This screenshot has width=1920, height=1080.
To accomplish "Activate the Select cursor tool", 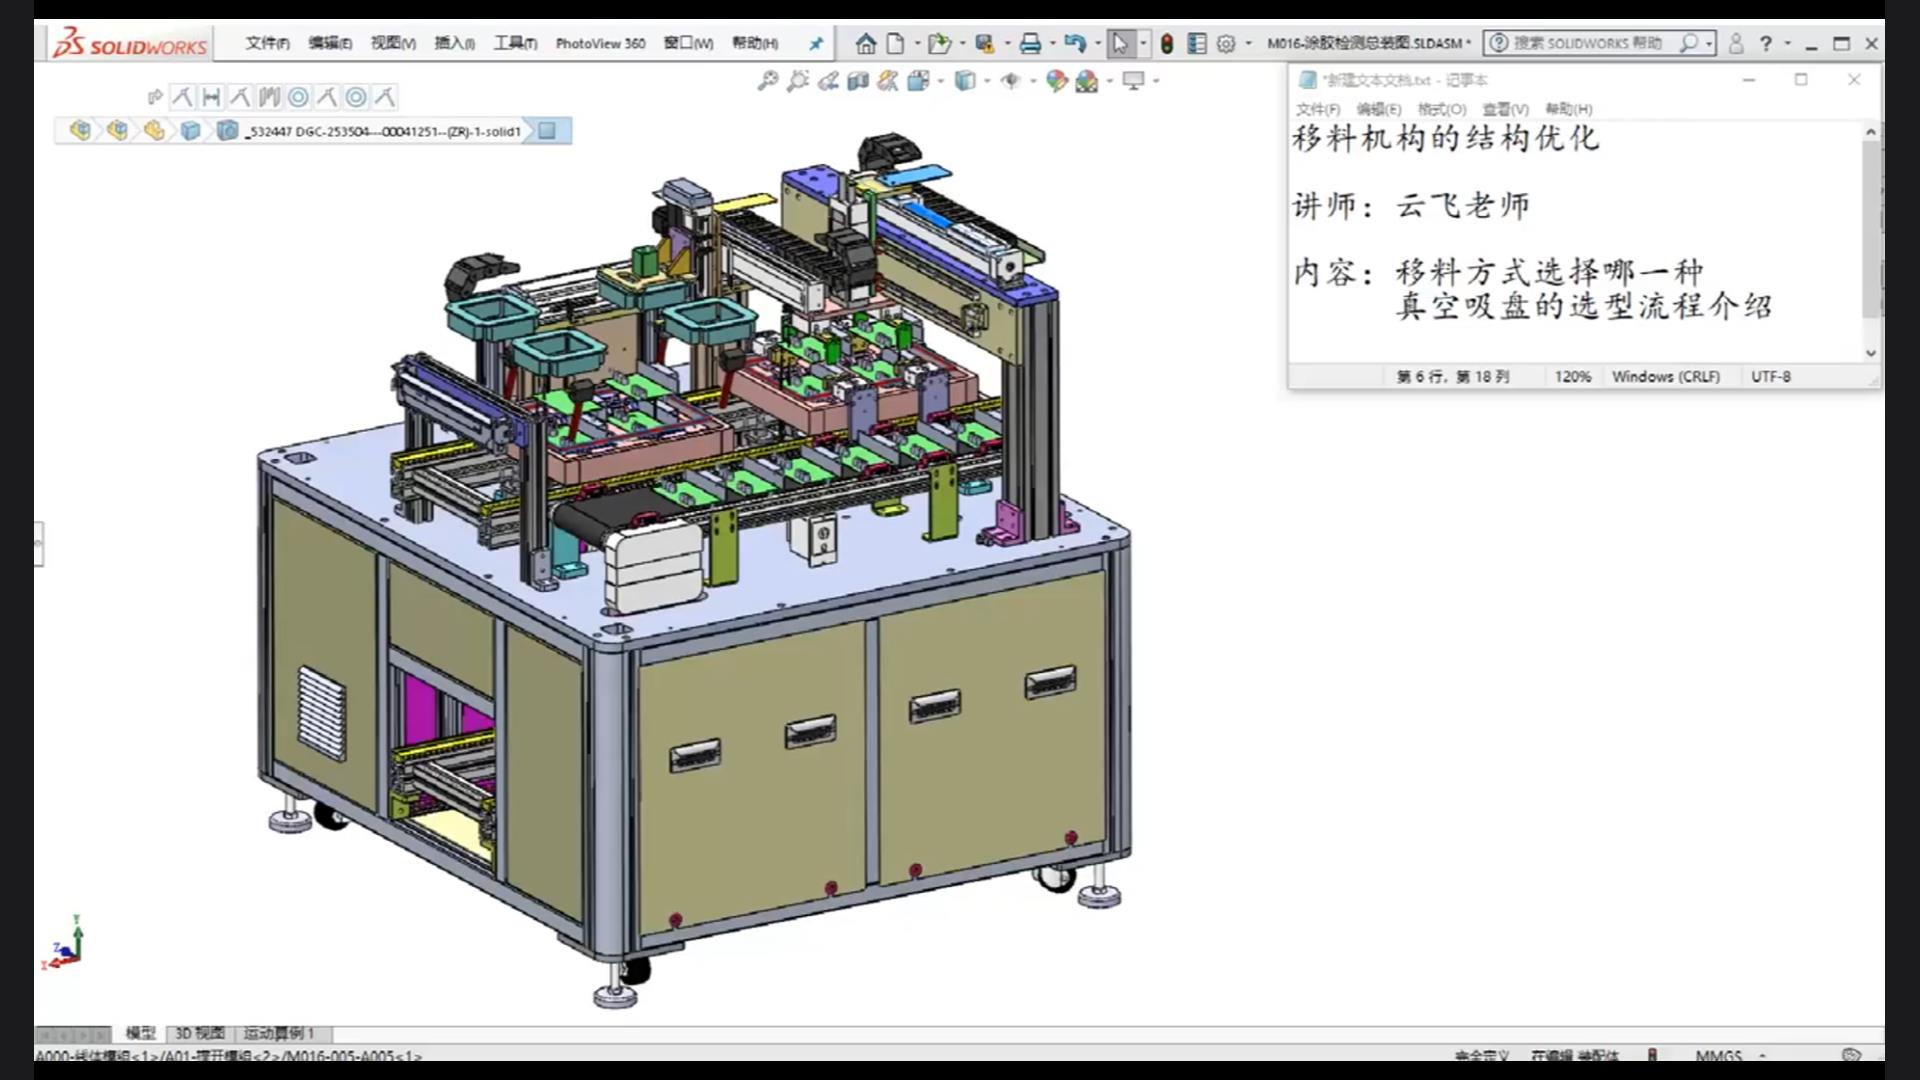I will click(1120, 43).
